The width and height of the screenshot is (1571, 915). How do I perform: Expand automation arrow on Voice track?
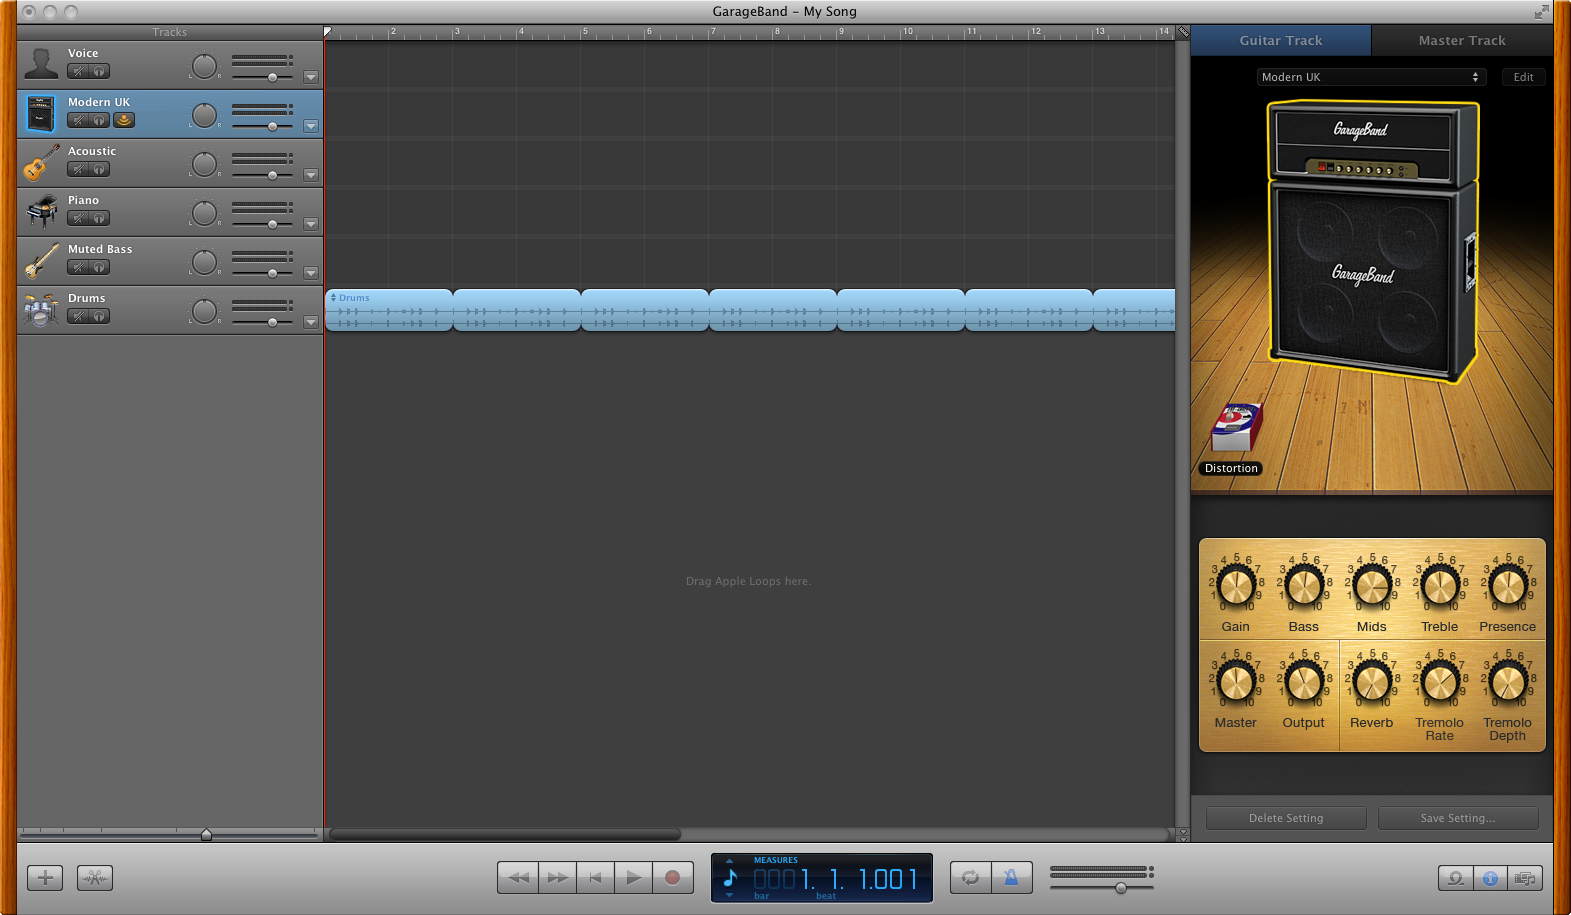311,77
